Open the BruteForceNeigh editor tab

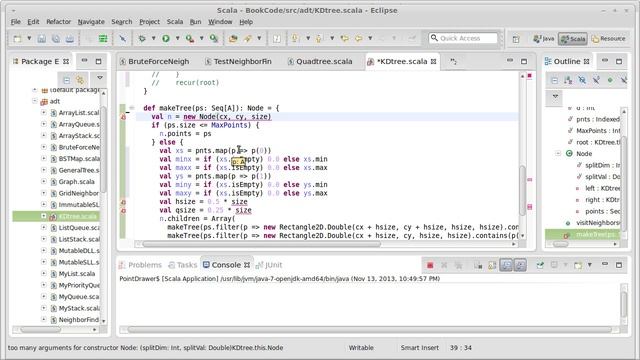click(155, 61)
